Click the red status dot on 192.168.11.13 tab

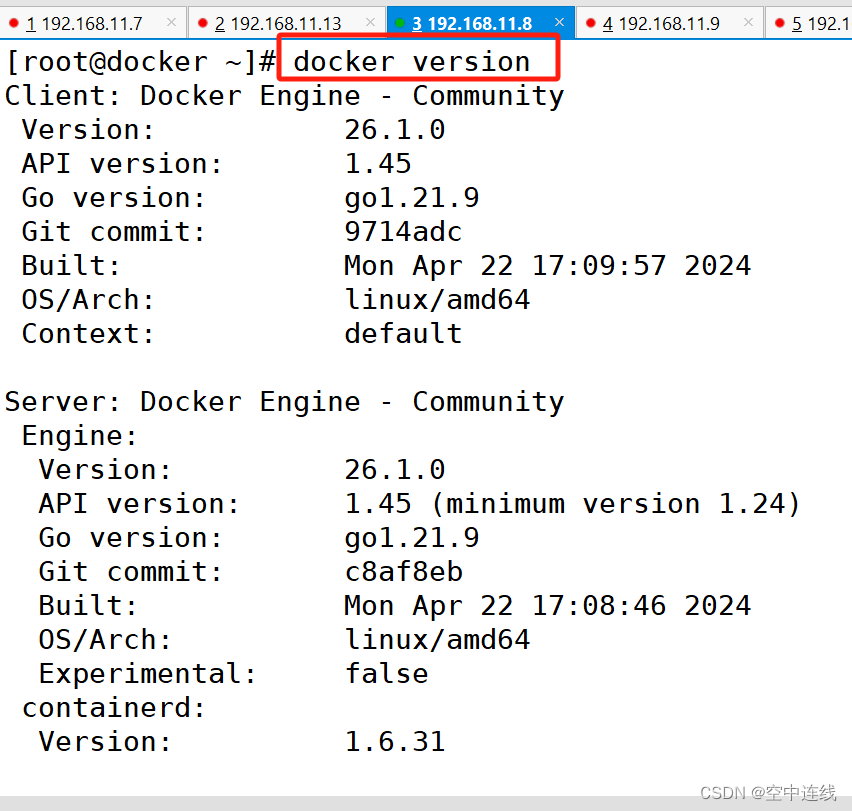pos(203,22)
